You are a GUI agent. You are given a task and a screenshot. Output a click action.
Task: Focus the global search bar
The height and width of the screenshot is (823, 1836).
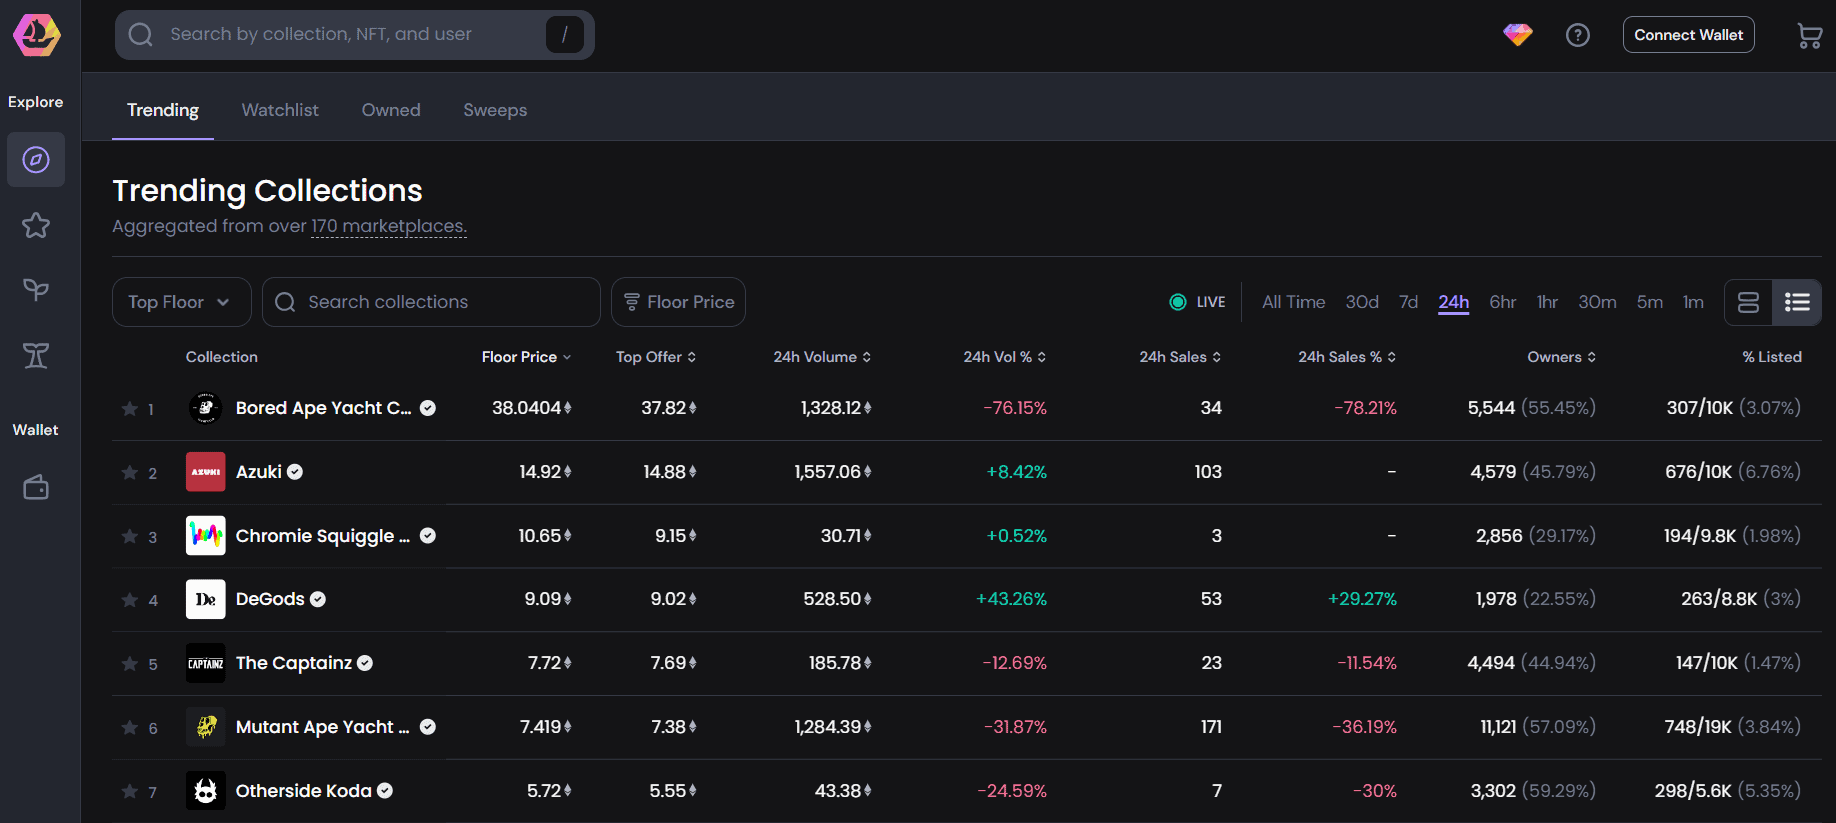tap(355, 35)
